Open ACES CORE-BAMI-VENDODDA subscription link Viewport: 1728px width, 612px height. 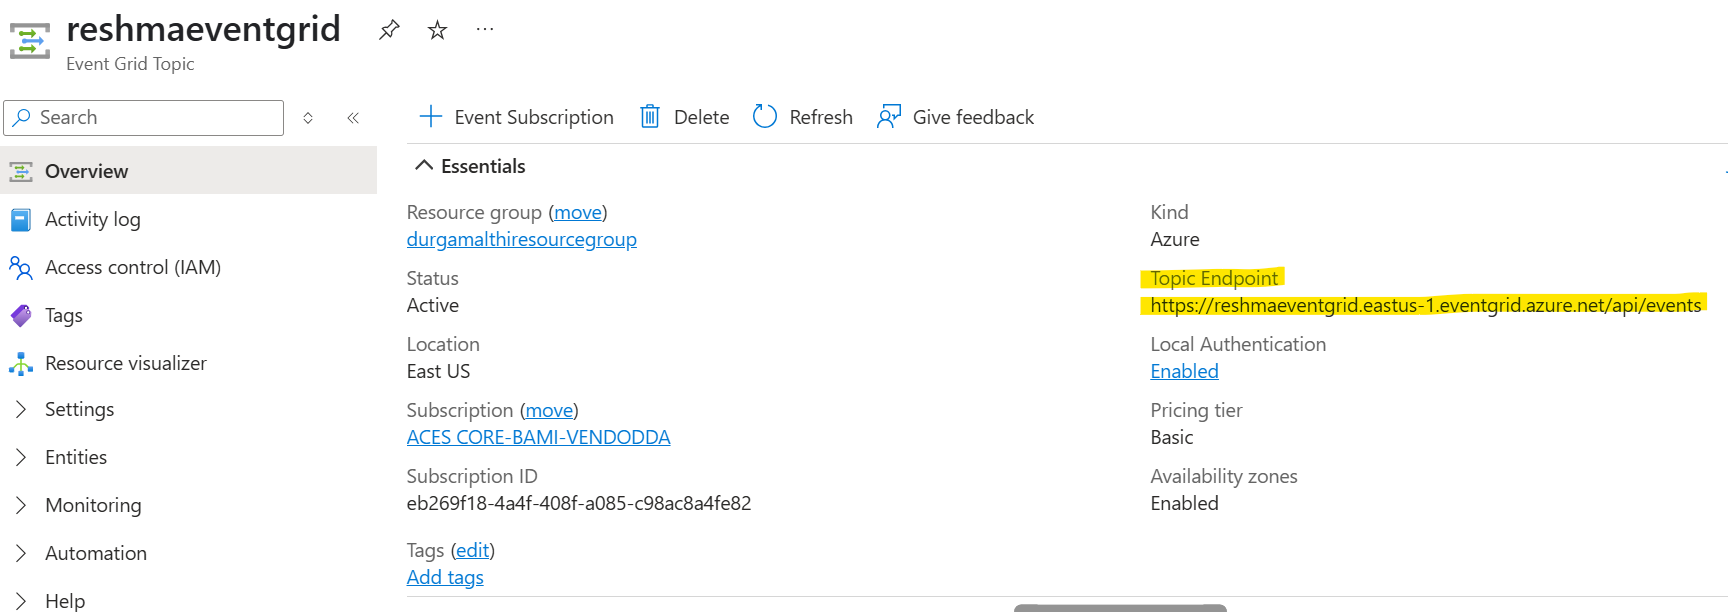coord(538,437)
